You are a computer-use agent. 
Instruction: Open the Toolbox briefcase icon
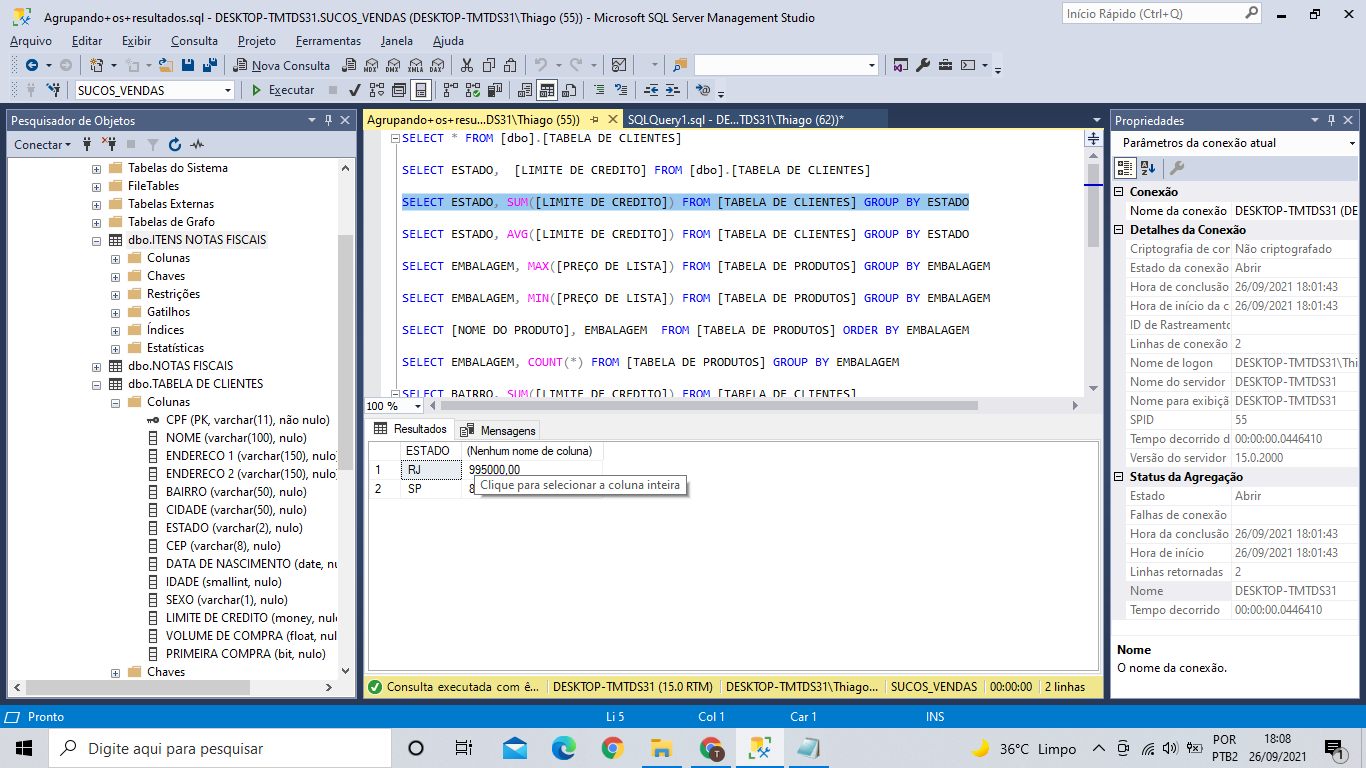(944, 65)
